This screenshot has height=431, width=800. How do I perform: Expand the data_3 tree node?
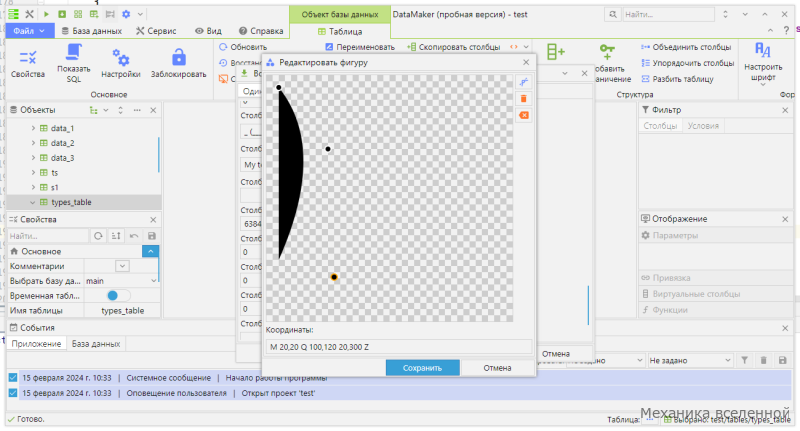pos(33,158)
